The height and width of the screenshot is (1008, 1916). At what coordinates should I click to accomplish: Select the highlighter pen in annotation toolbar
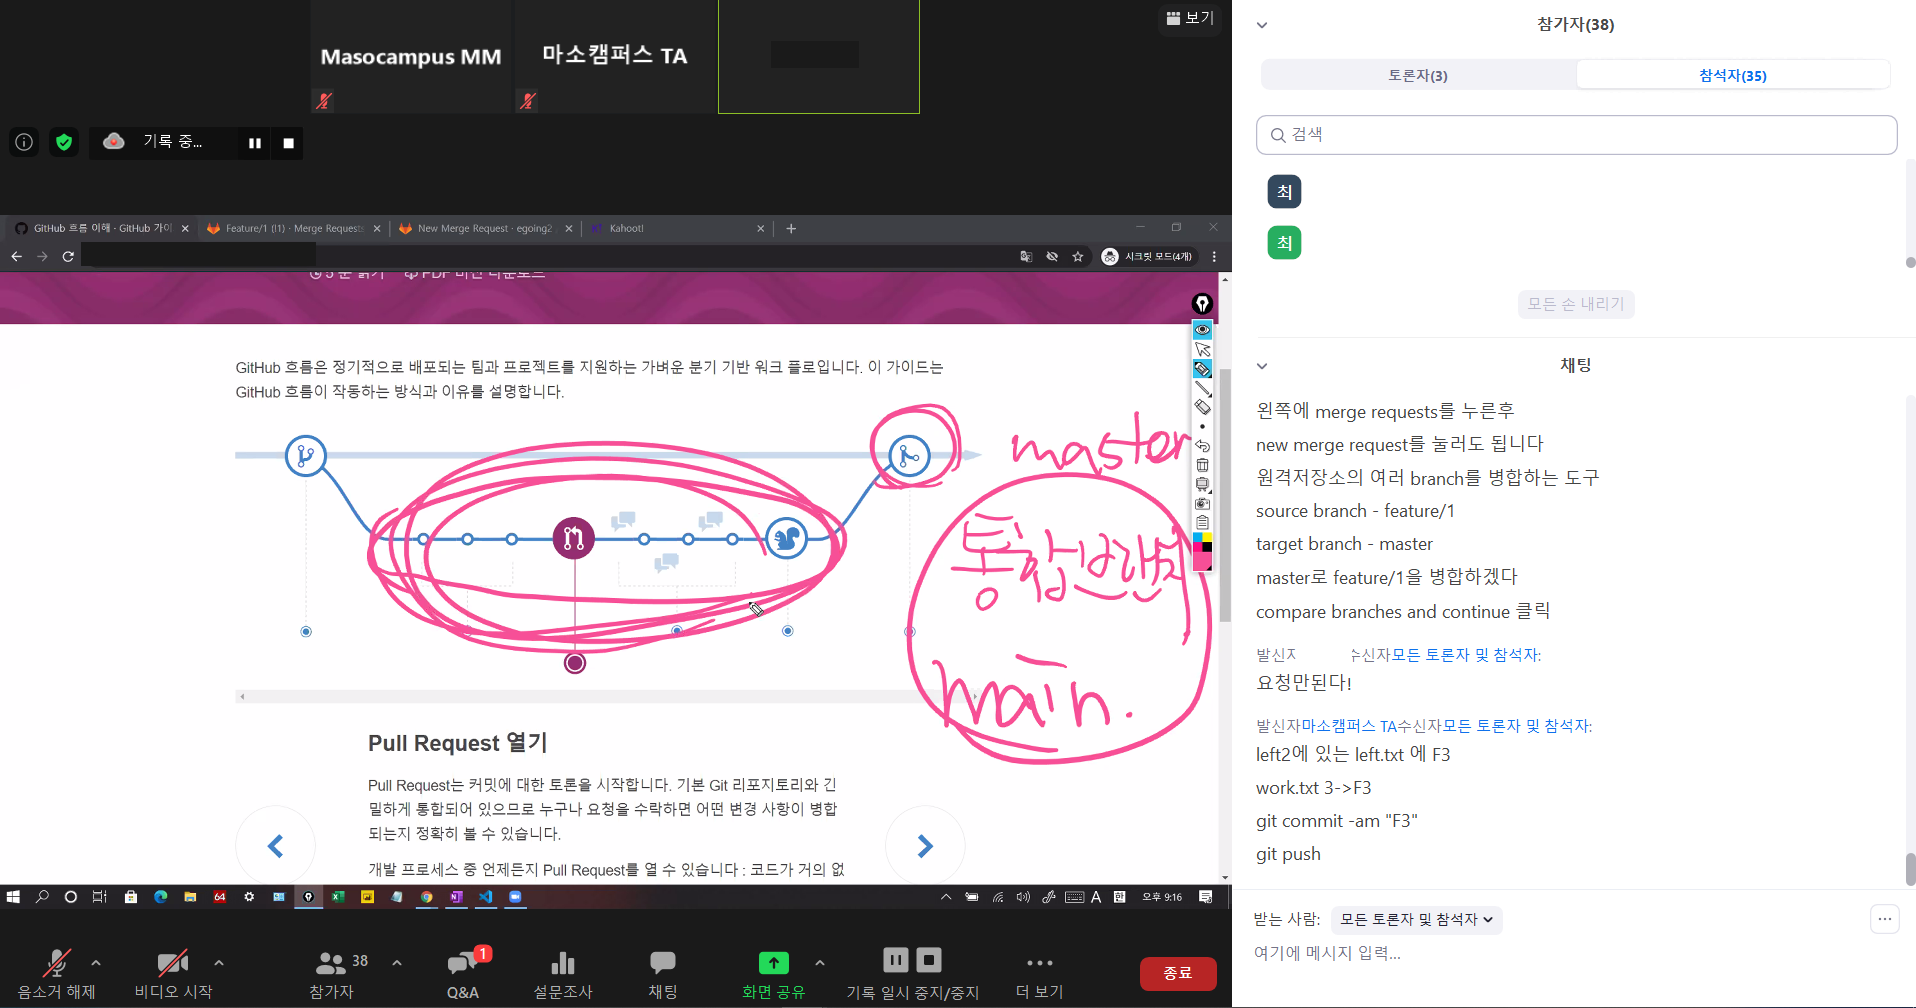click(x=1202, y=369)
